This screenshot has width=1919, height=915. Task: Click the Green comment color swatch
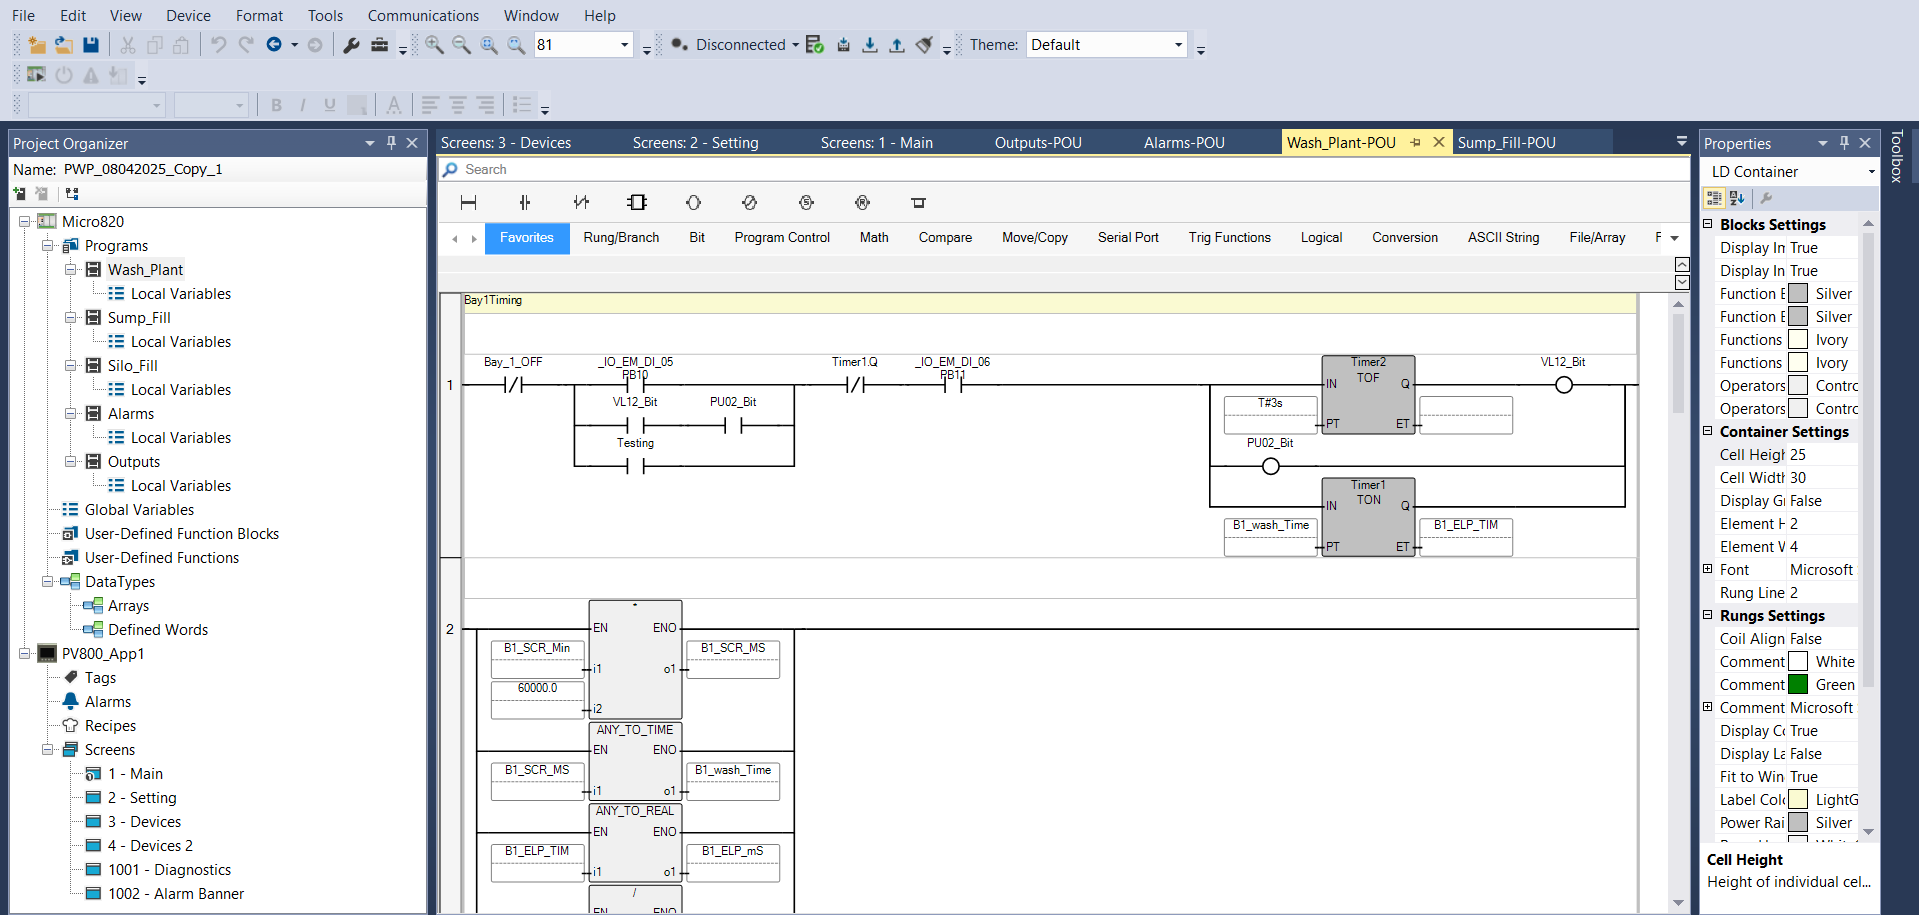1797,685
